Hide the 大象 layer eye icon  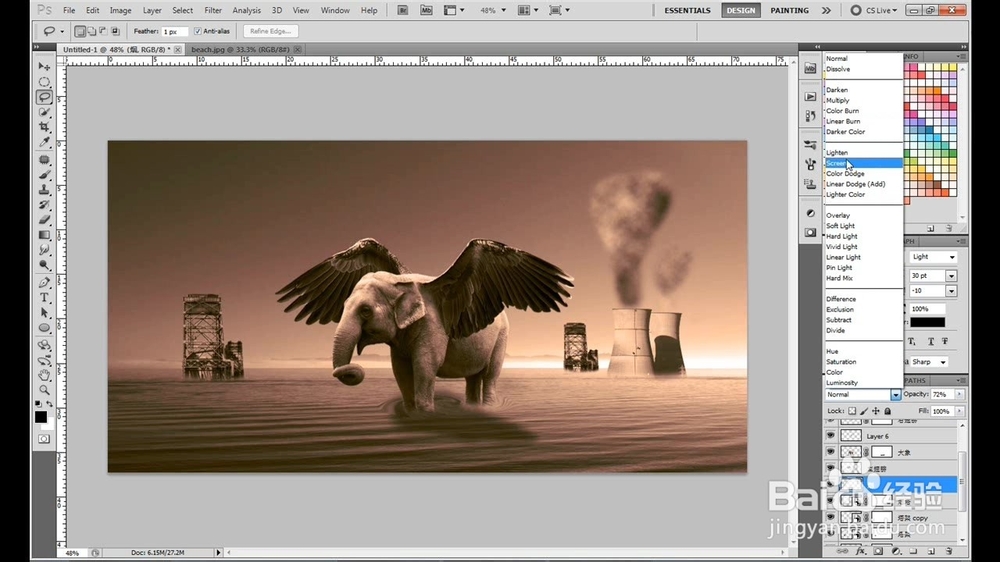(830, 452)
